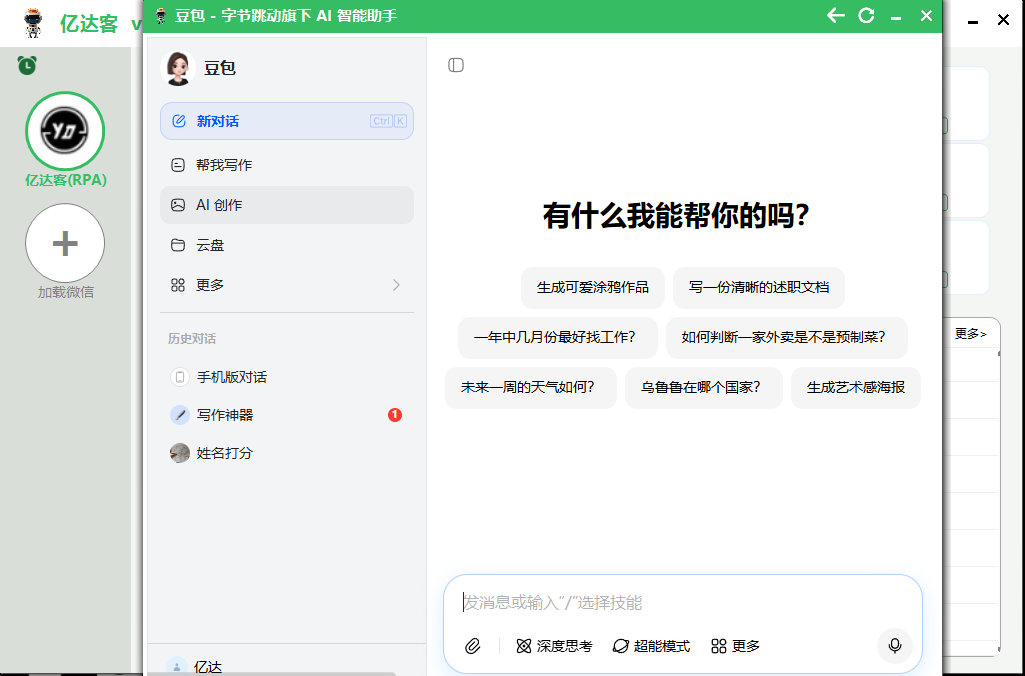Refresh the page with reload icon
This screenshot has width=1025, height=676.
(867, 15)
